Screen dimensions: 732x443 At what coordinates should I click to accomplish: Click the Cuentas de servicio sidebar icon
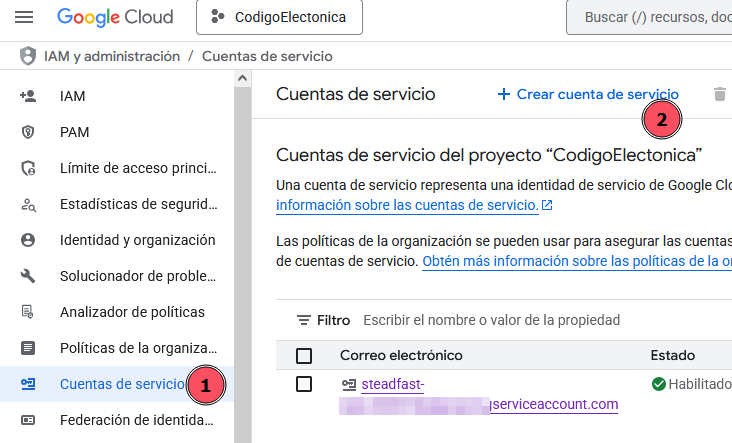[28, 384]
